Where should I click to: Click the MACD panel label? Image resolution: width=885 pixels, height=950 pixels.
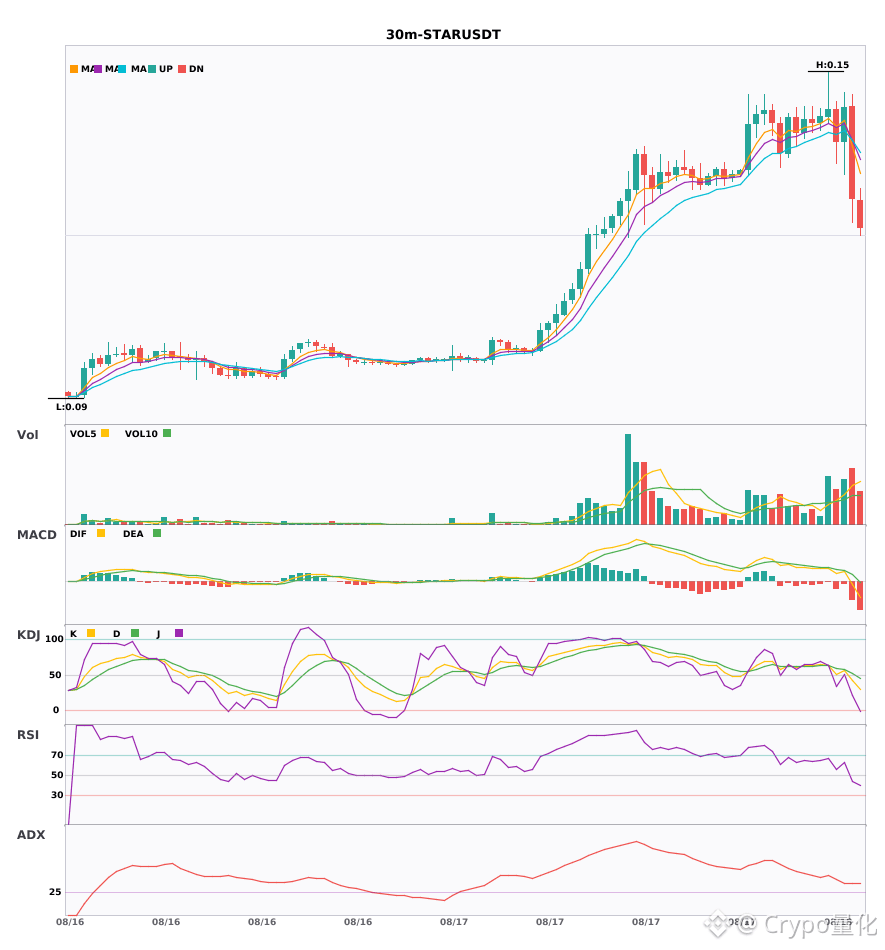pyautogui.click(x=36, y=535)
